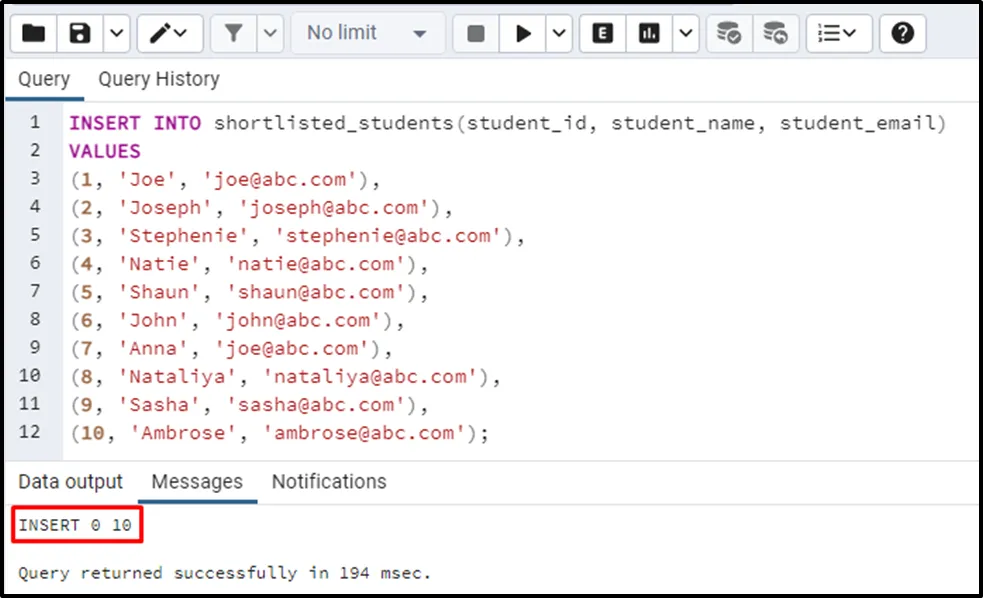
Task: Expand the filter options arrow
Action: pos(270,33)
